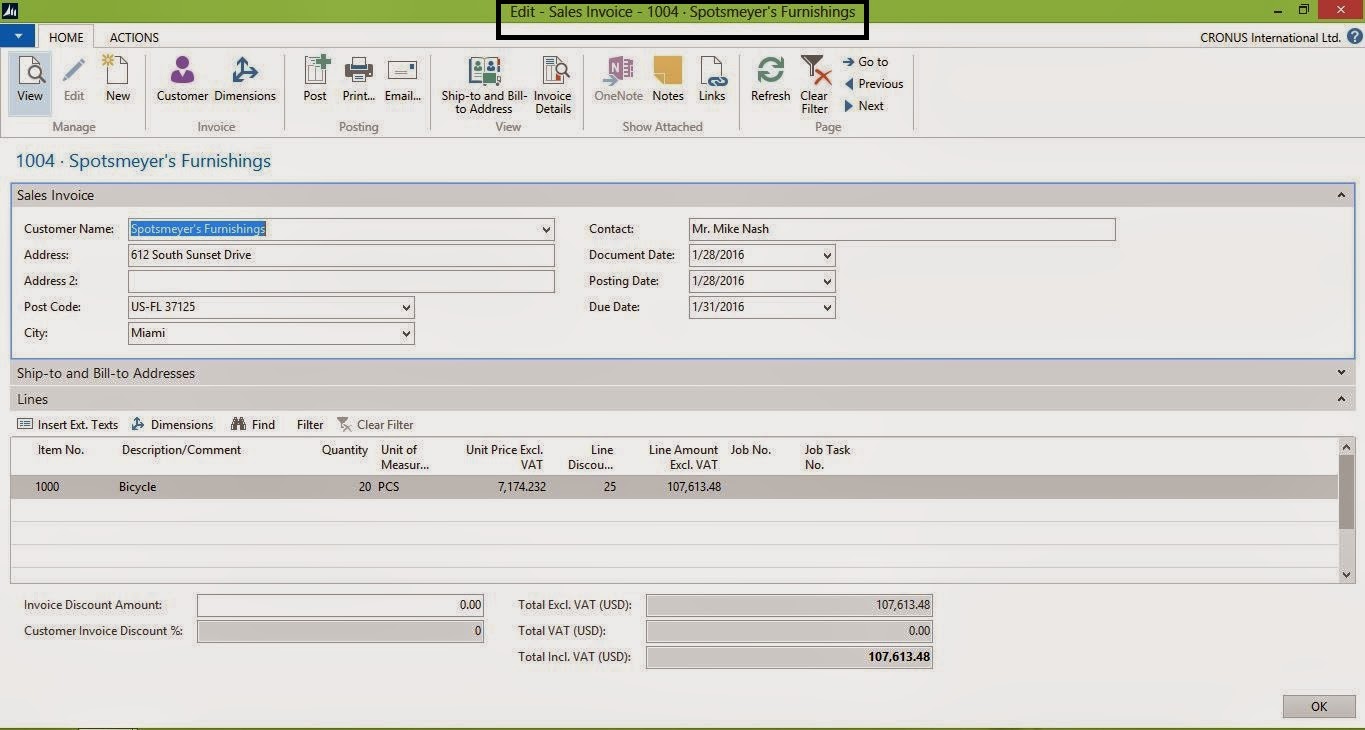Open the Customer card

point(182,80)
